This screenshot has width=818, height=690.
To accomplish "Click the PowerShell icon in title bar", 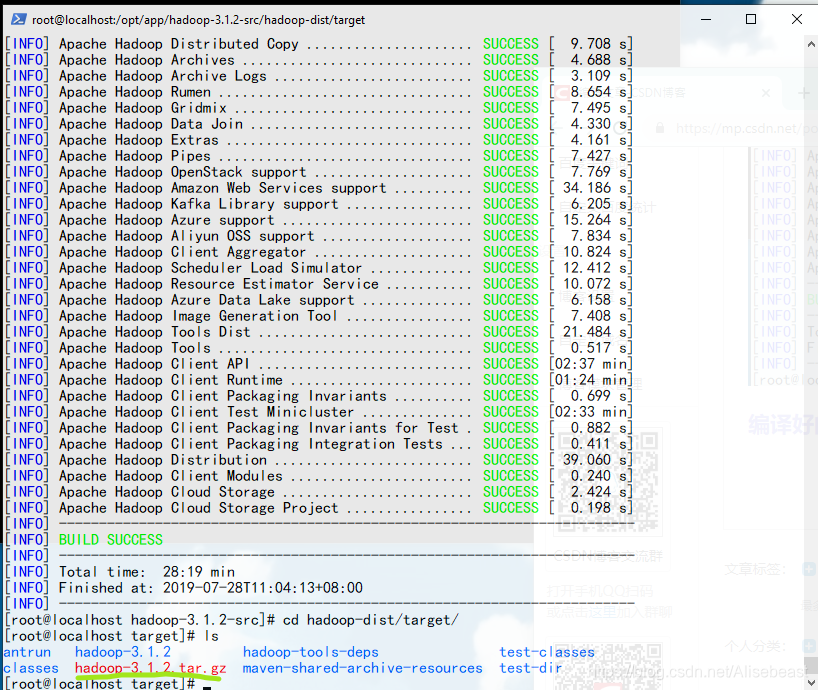I will coord(19,20).
